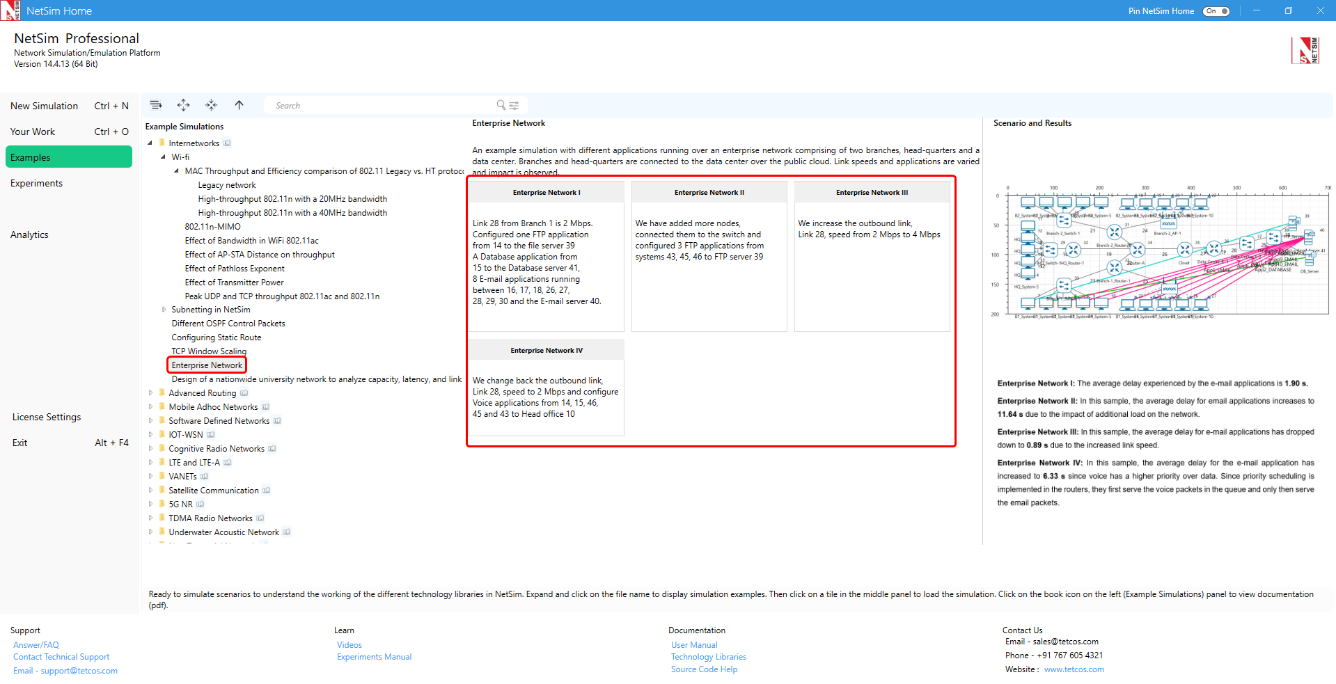Click the Contact Technical Support link
This screenshot has height=684, width=1336.
[x=61, y=657]
